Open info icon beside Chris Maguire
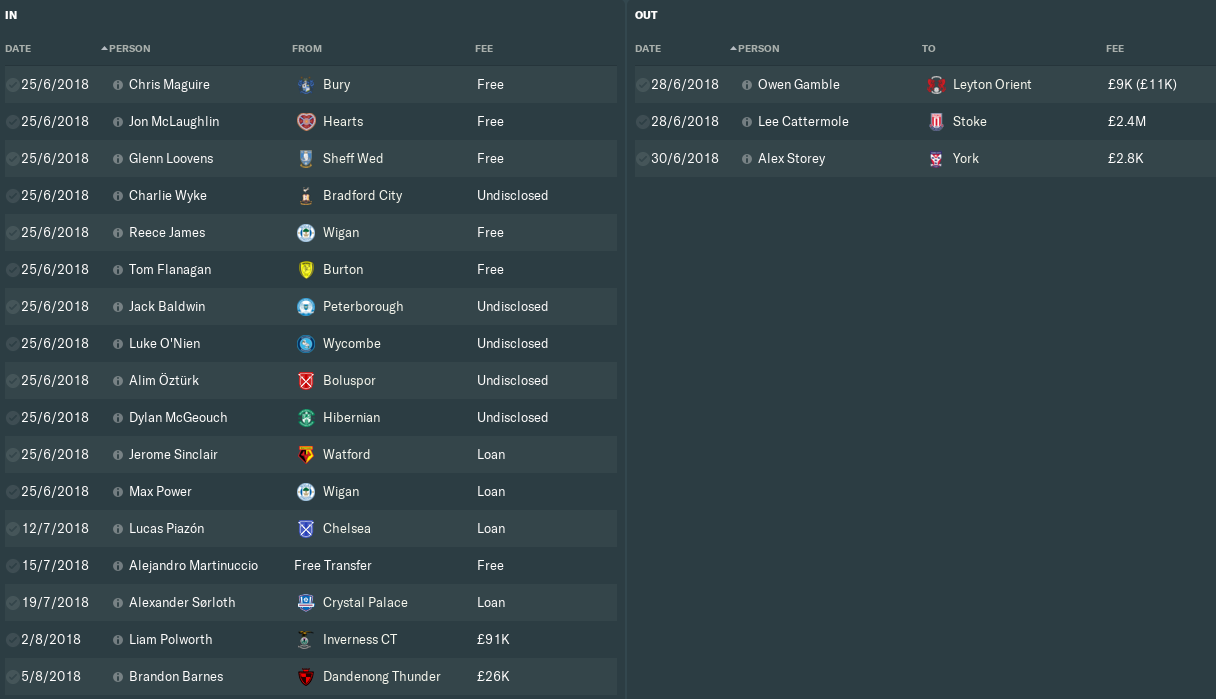Viewport: 1216px width, 699px height. coord(118,85)
